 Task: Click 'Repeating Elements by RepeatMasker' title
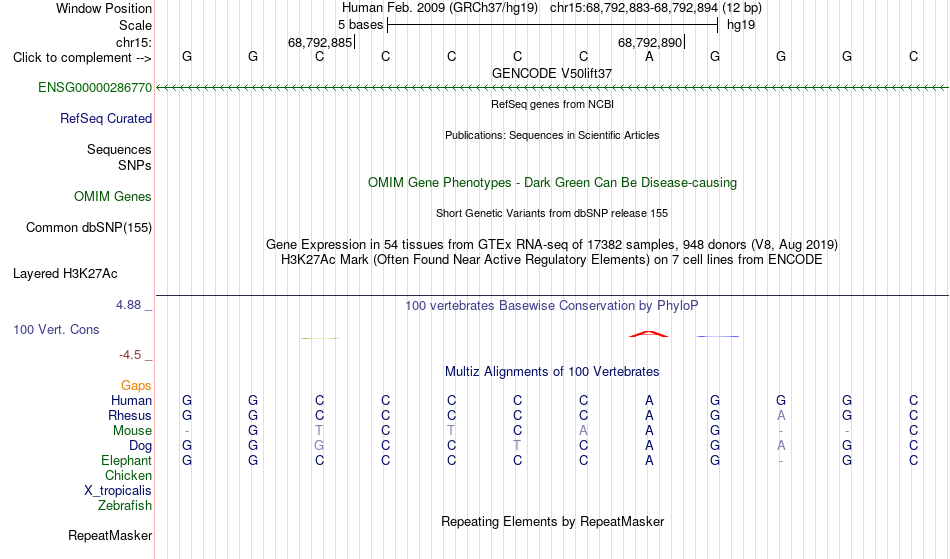click(x=552, y=522)
